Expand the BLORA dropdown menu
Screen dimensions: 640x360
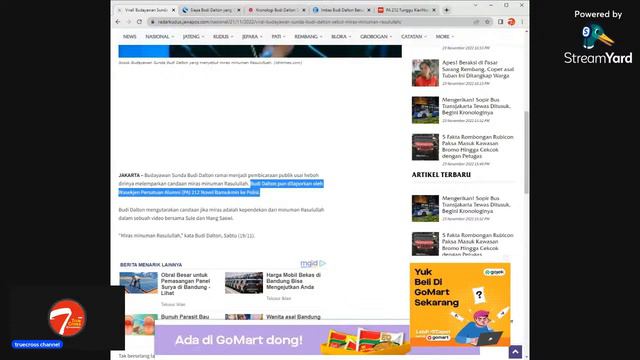coord(341,37)
